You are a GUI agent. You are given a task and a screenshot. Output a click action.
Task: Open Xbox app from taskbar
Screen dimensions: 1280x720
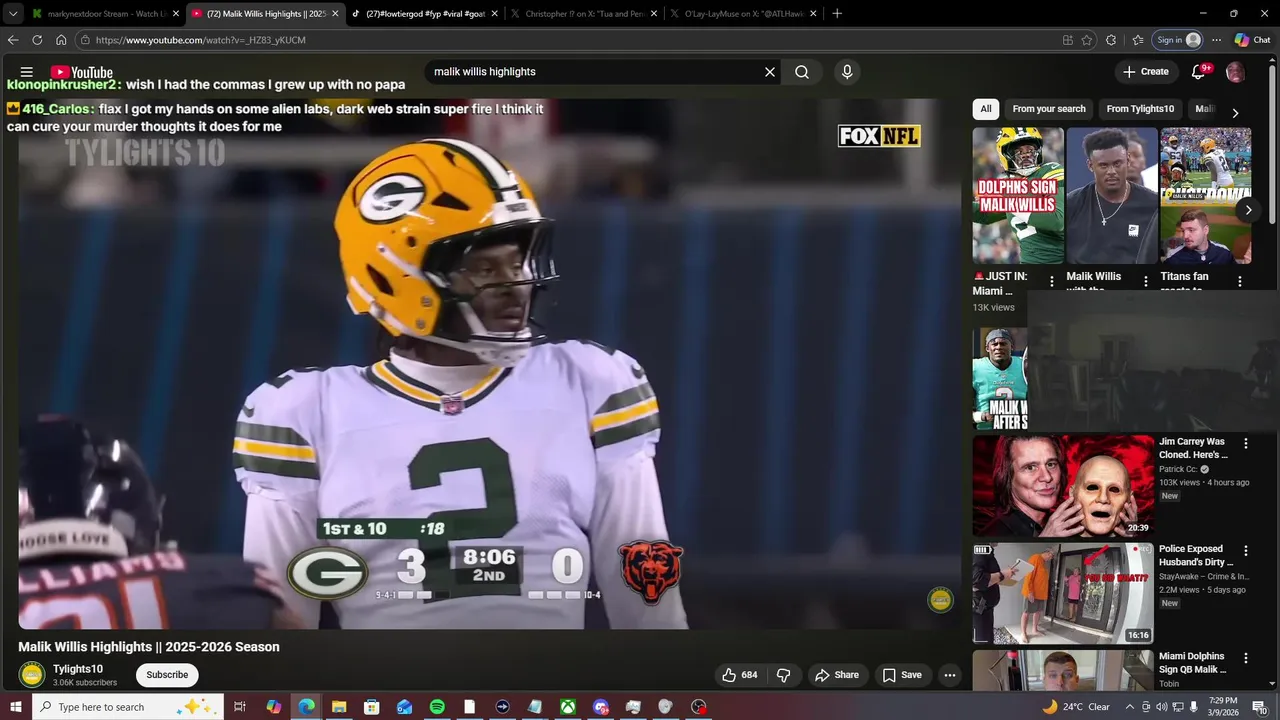568,707
